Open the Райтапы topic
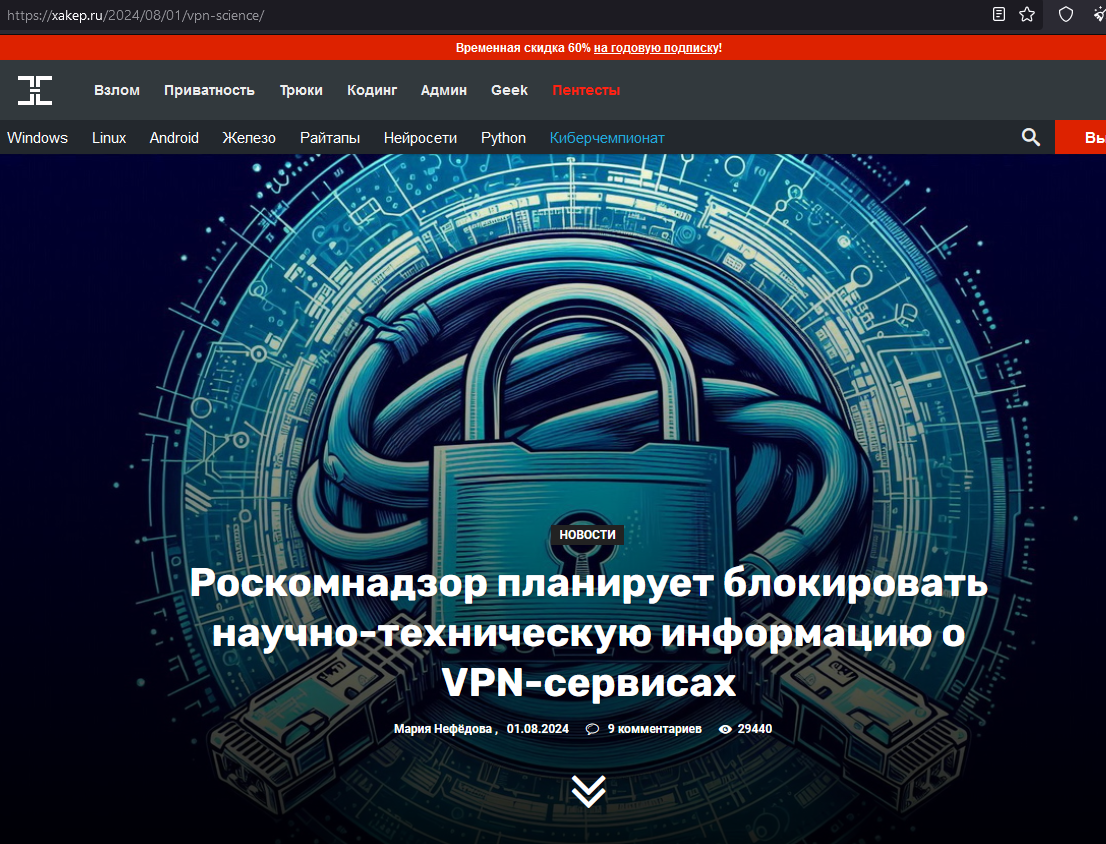The width and height of the screenshot is (1106, 844). coord(330,138)
